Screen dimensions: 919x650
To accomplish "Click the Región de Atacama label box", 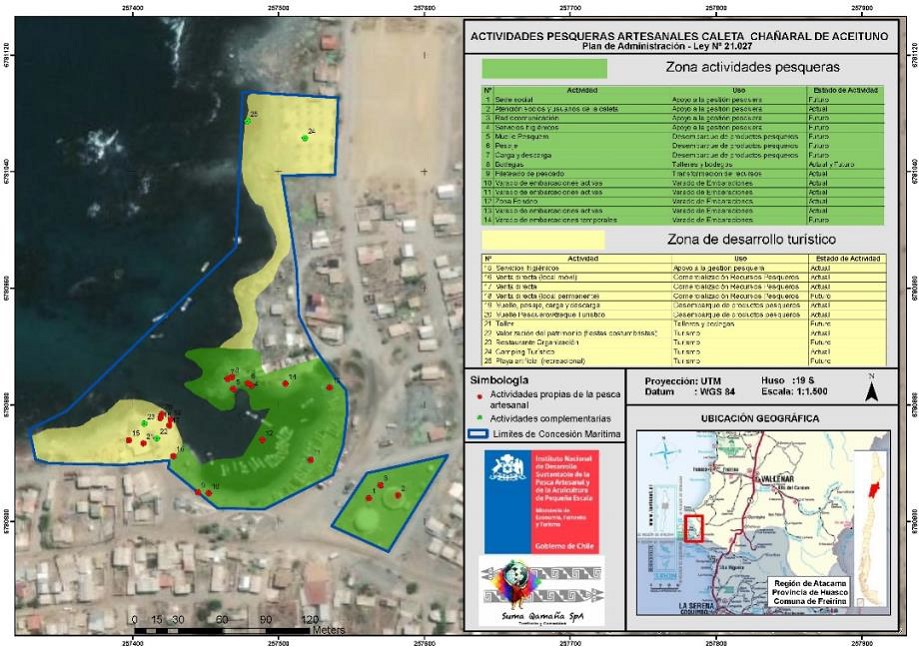I will [x=810, y=592].
